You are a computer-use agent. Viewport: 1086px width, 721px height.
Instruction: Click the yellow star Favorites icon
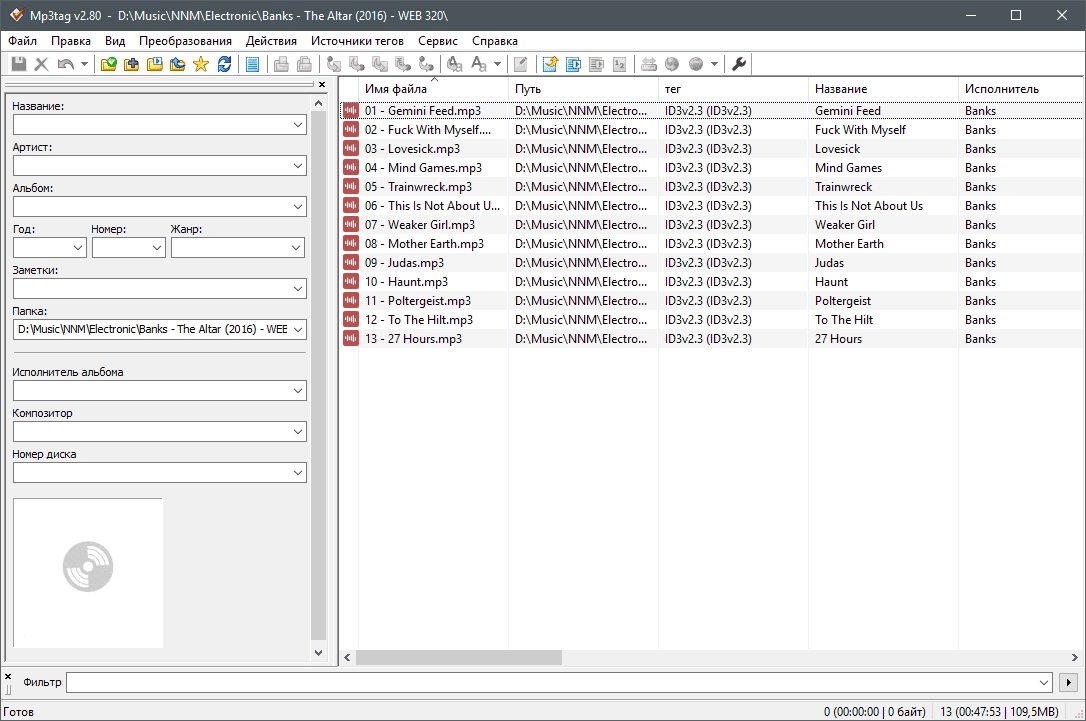tap(201, 64)
